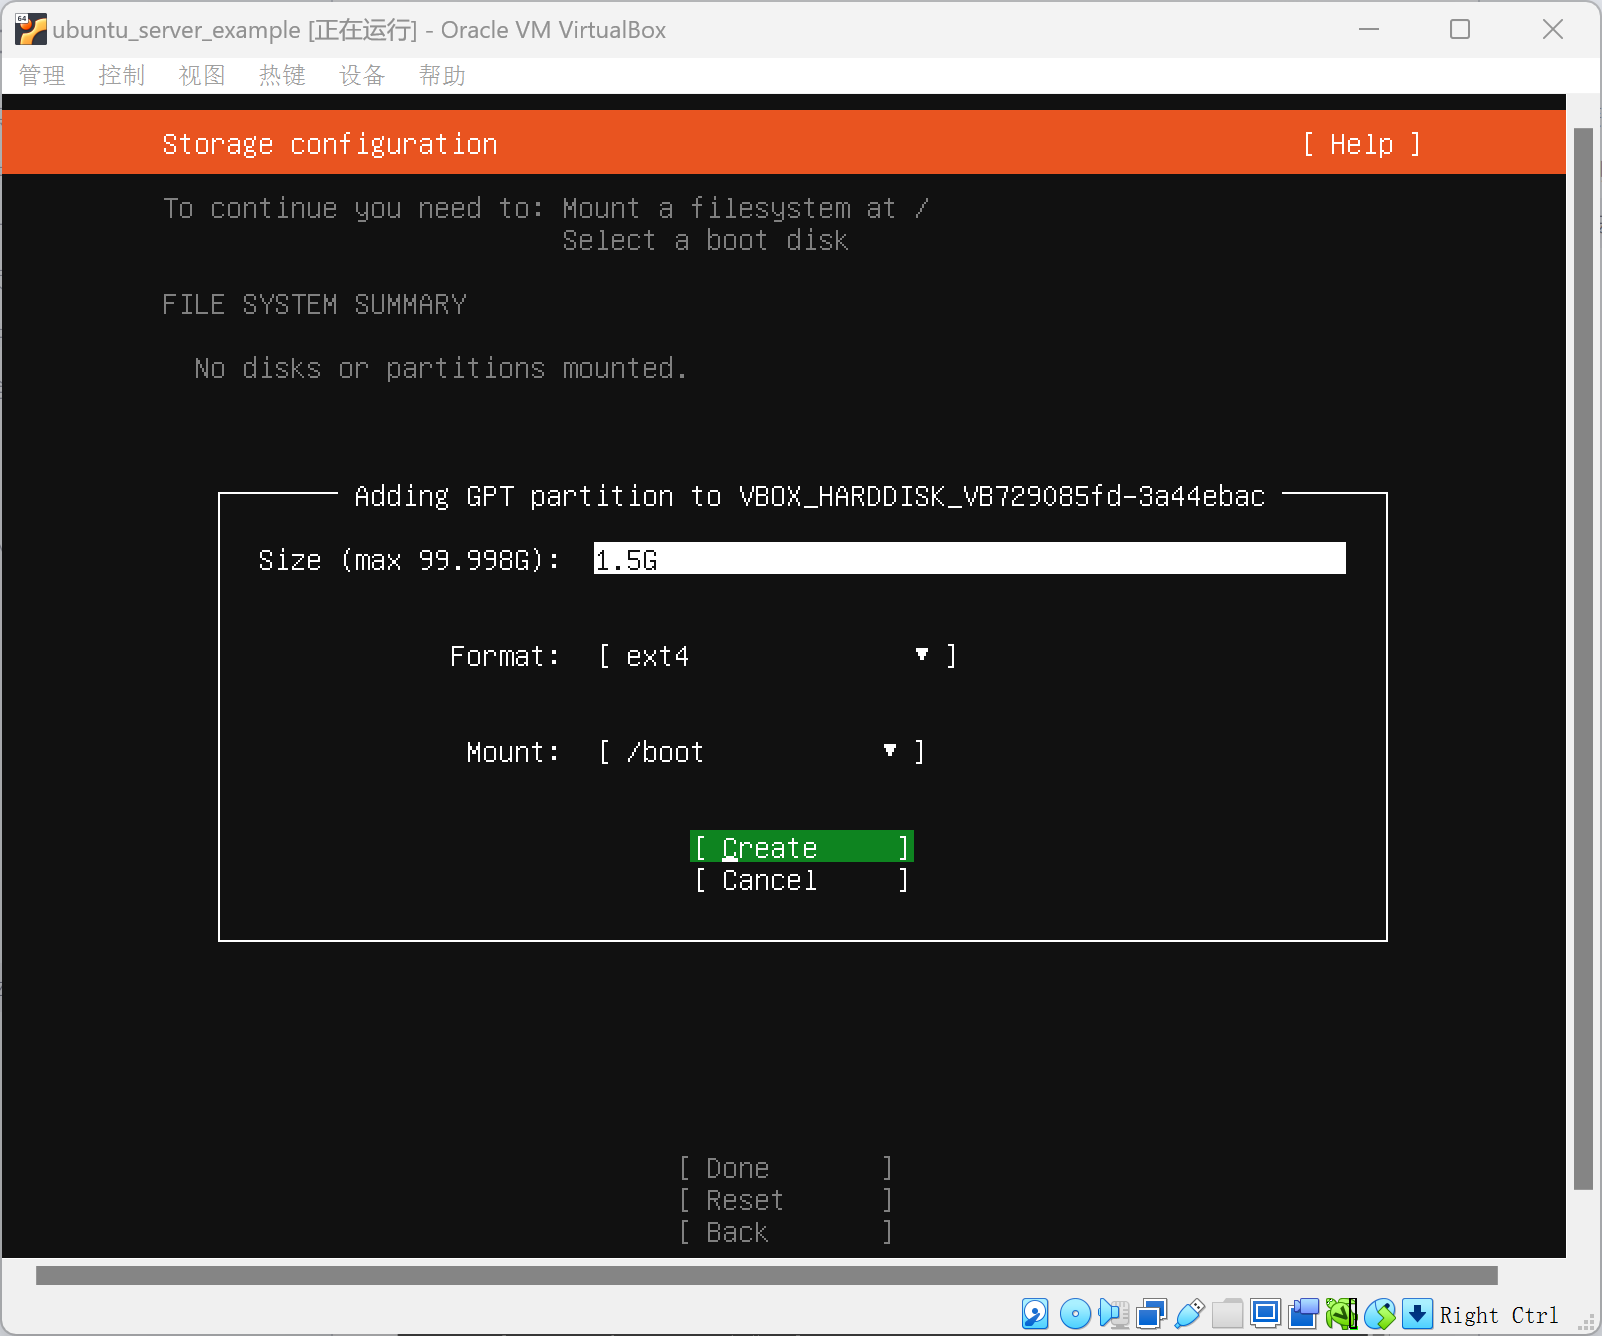Click the green turtle CPU execution icon
Viewport: 1602px width, 1336px height.
pyautogui.click(x=1341, y=1313)
